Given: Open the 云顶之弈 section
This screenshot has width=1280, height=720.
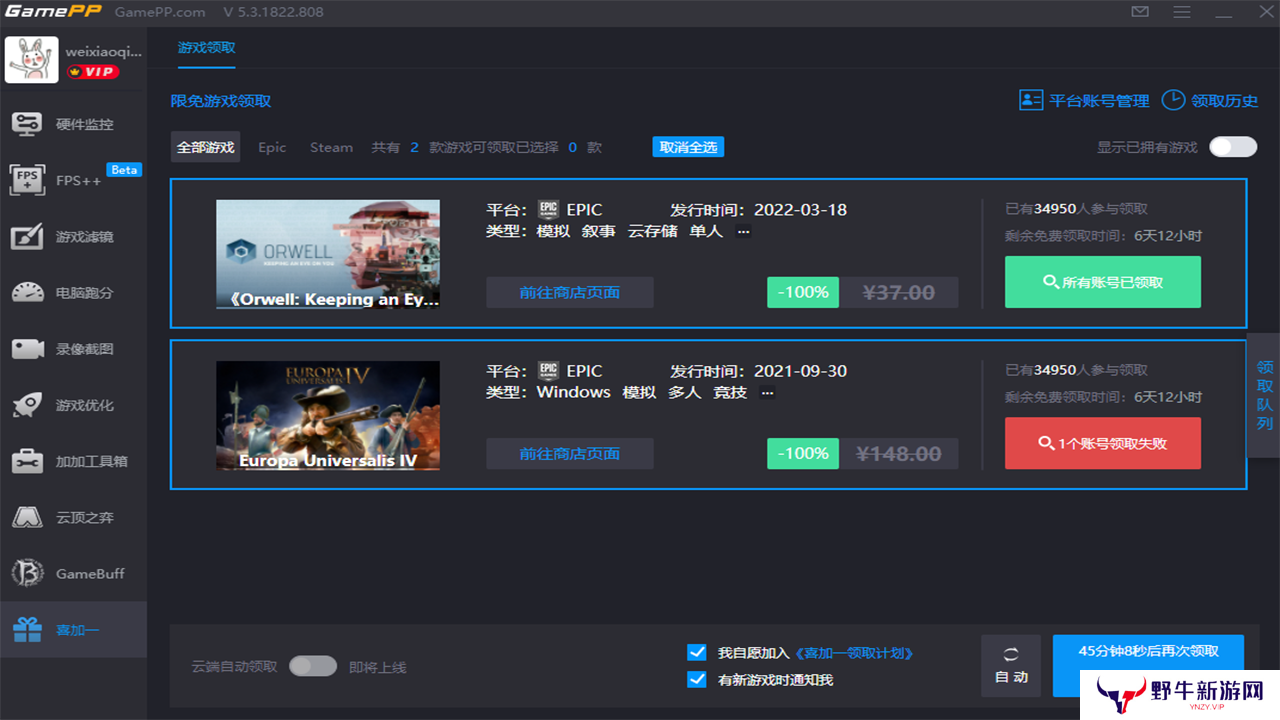Looking at the screenshot, I should point(73,517).
